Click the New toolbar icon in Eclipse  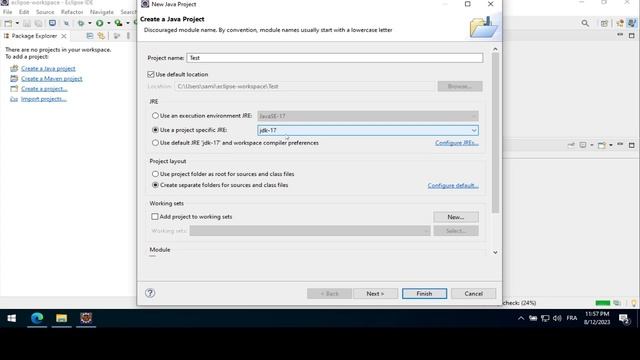[x=8, y=23]
